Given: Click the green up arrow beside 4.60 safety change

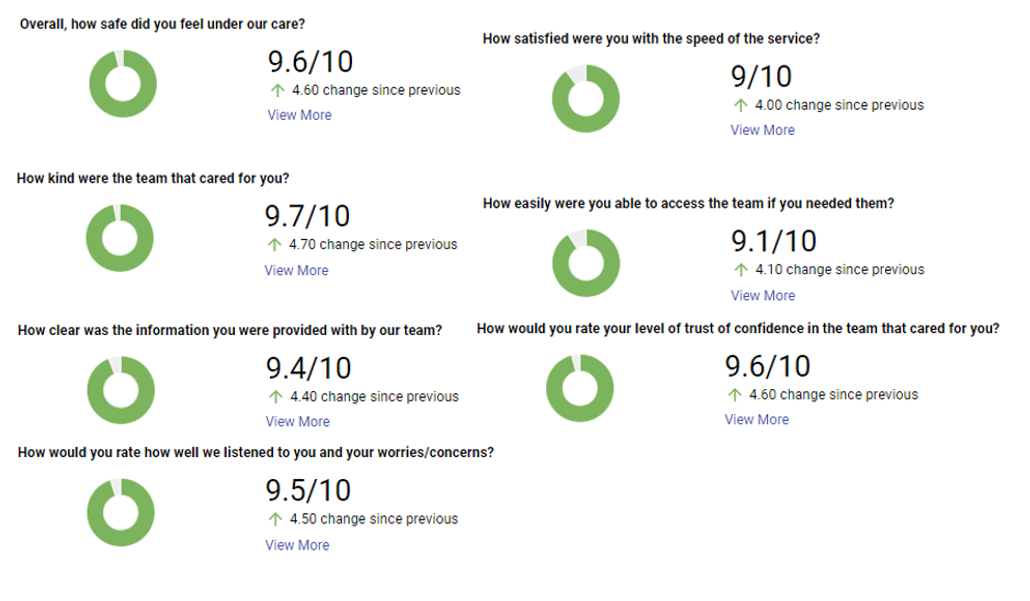Looking at the screenshot, I should (277, 90).
